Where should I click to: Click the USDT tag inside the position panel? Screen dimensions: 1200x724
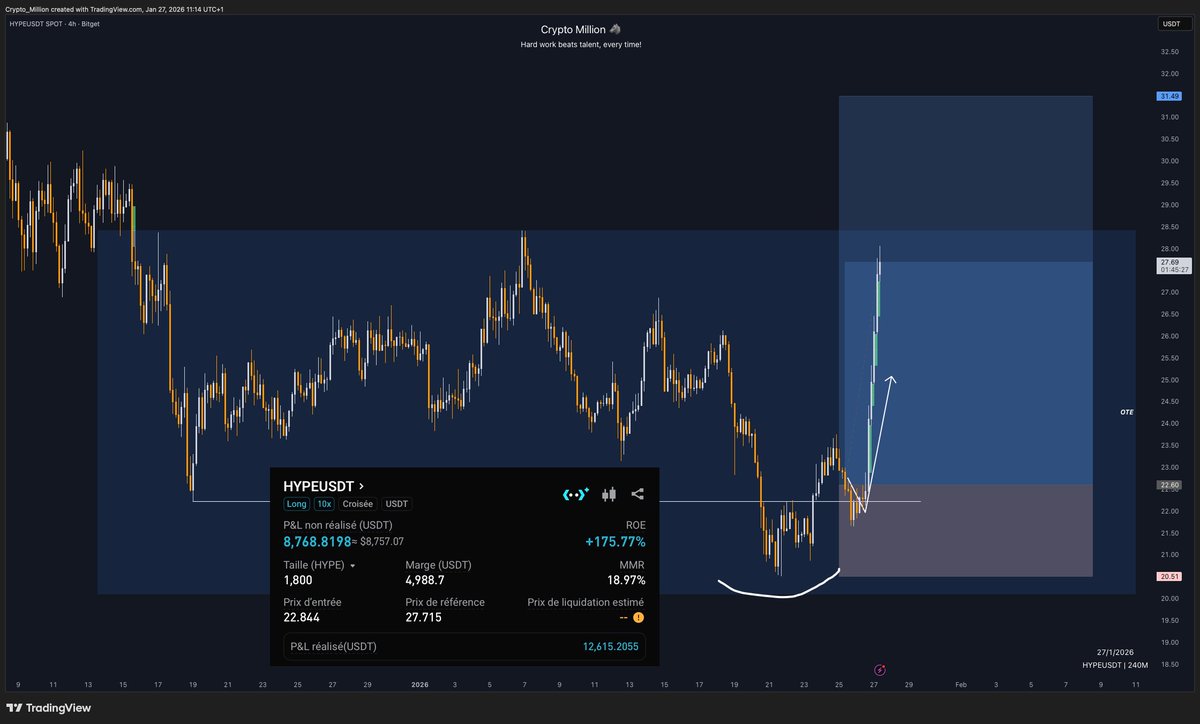click(397, 504)
